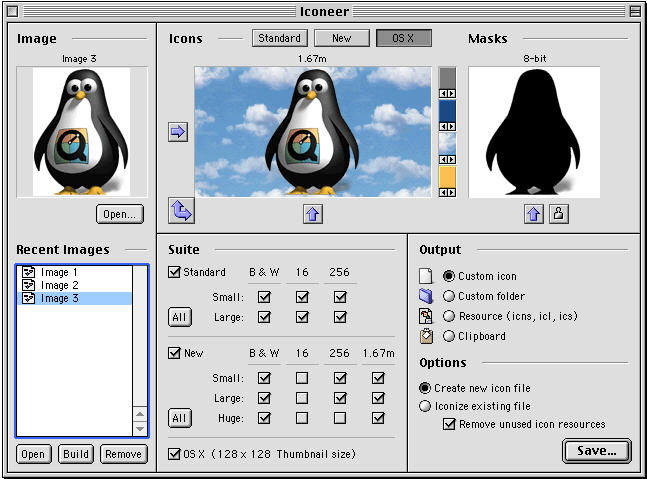The width and height of the screenshot is (647, 479).
Task: Click the up arrow below icon preview
Action: (313, 214)
